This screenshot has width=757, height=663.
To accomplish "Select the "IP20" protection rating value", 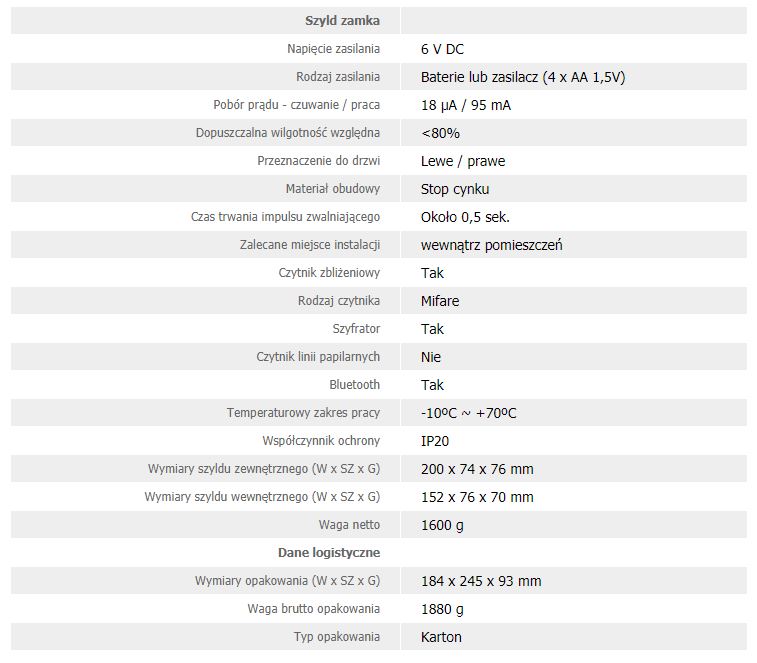I will tap(436, 441).
